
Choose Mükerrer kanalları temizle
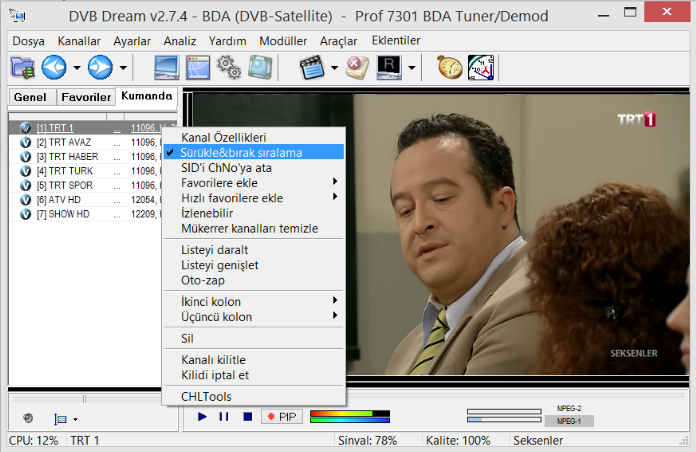(254, 228)
